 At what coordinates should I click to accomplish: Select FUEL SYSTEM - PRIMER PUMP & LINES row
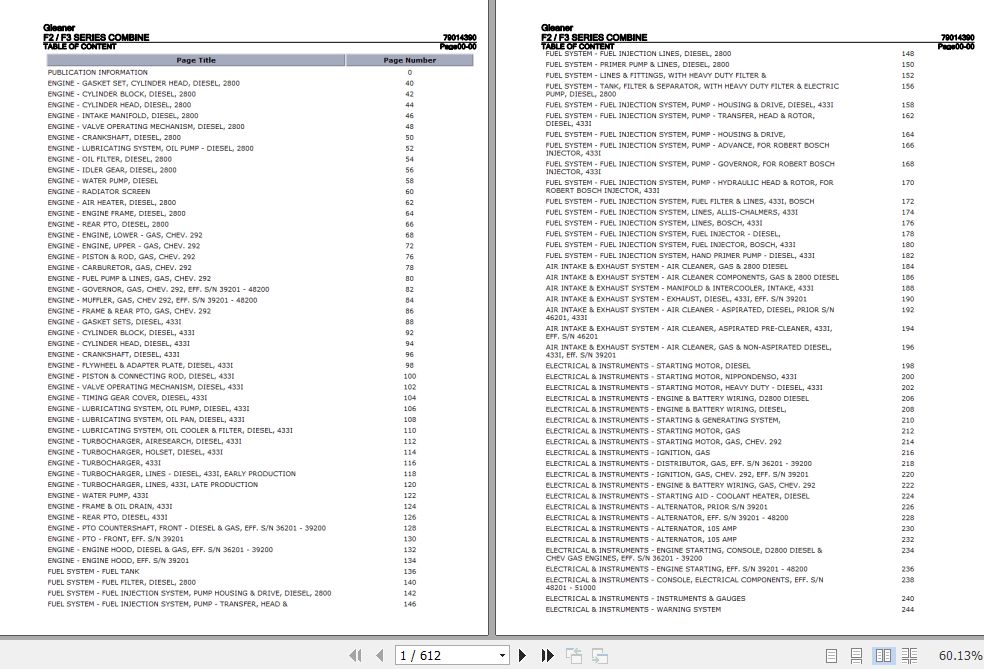(638, 65)
